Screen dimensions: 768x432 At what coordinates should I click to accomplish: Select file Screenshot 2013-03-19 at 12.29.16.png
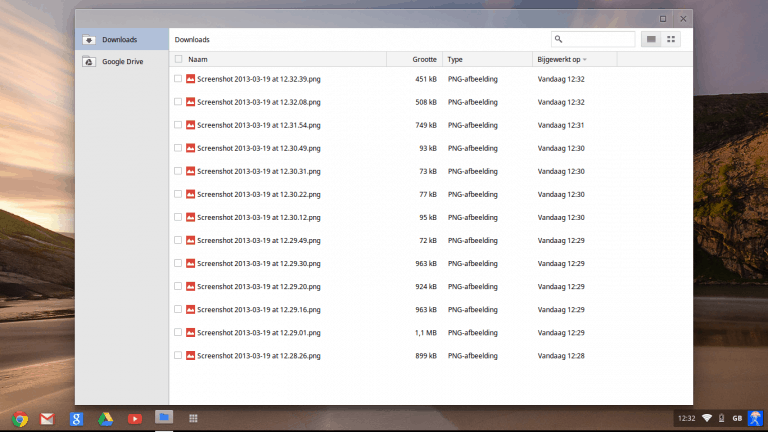coord(259,310)
